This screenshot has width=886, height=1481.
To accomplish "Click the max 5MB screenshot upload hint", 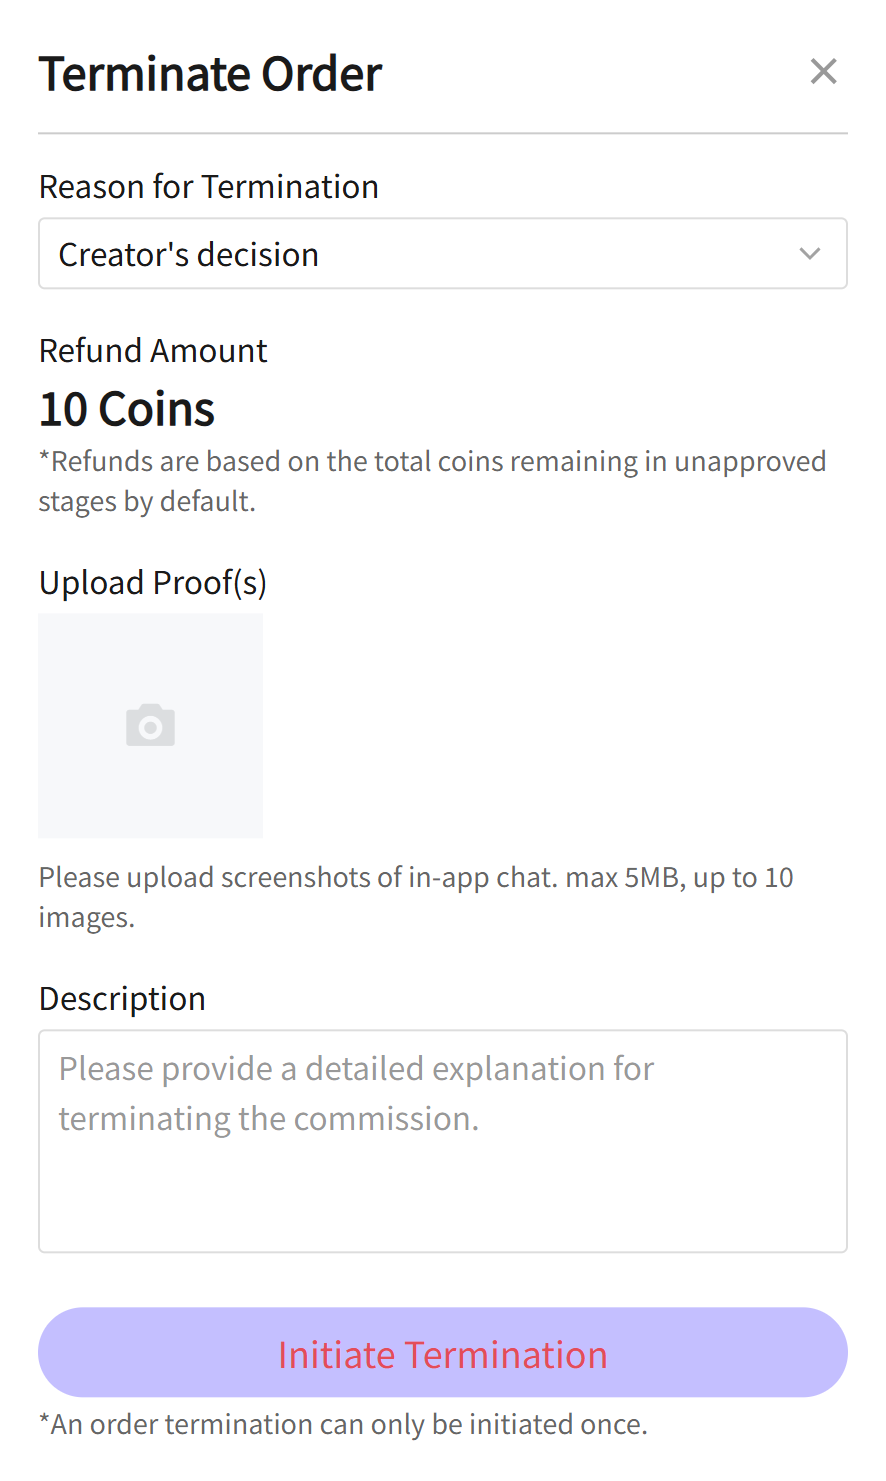I will (x=416, y=896).
